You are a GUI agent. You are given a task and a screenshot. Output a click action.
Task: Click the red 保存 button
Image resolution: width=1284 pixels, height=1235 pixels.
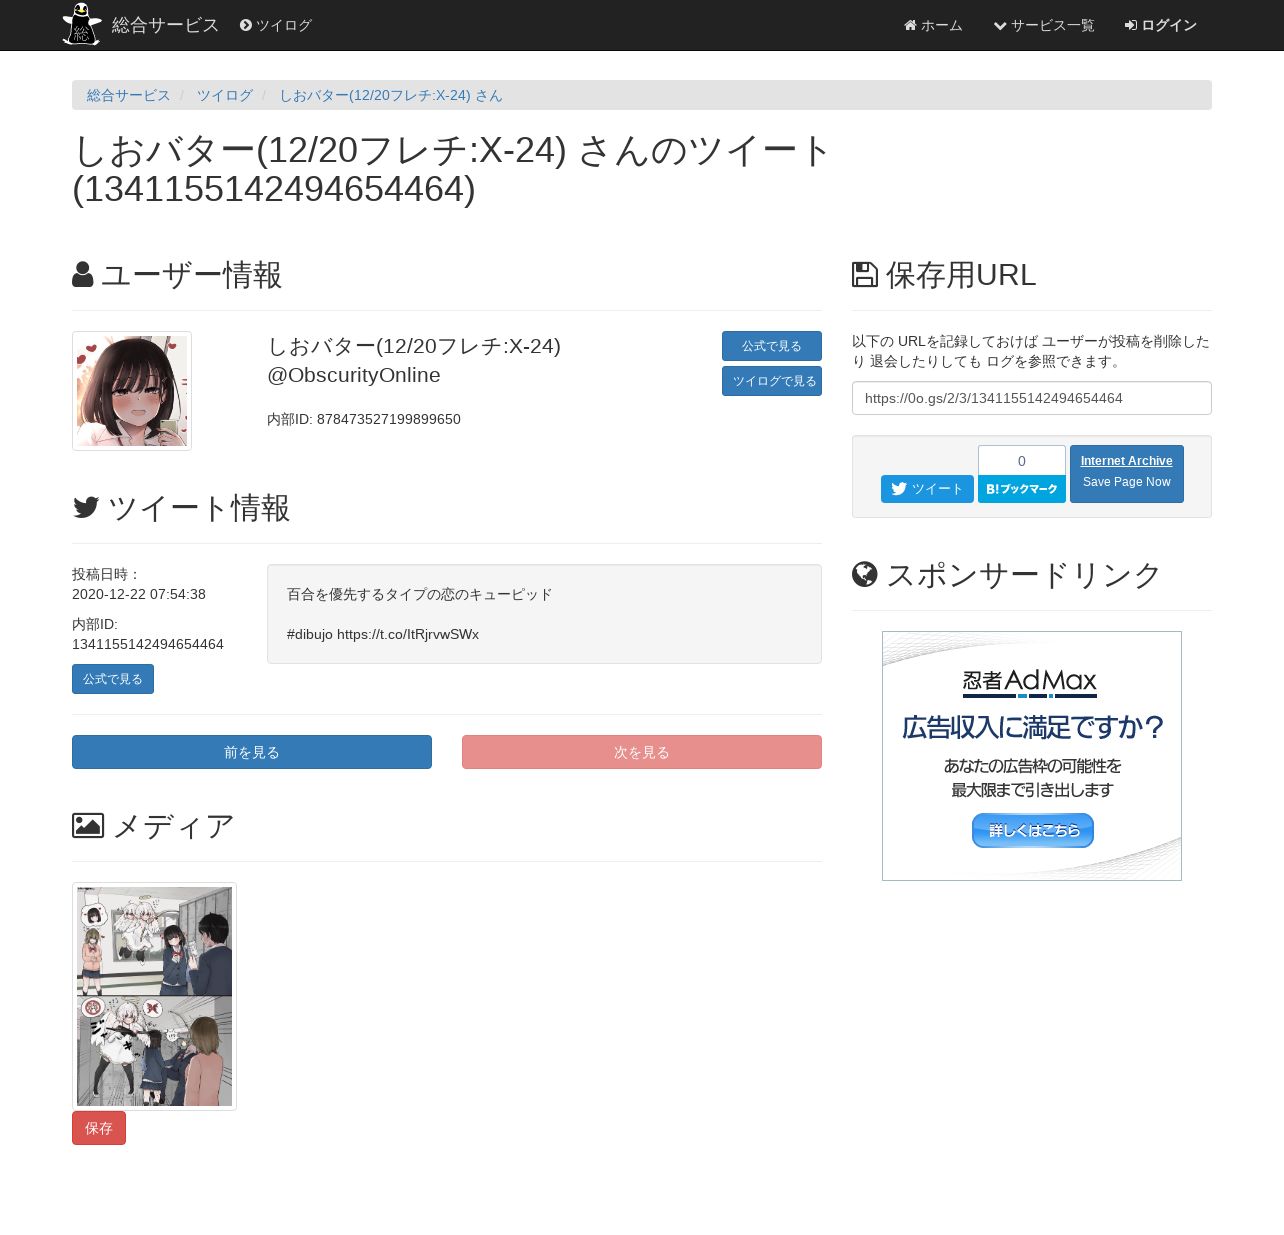[99, 1128]
